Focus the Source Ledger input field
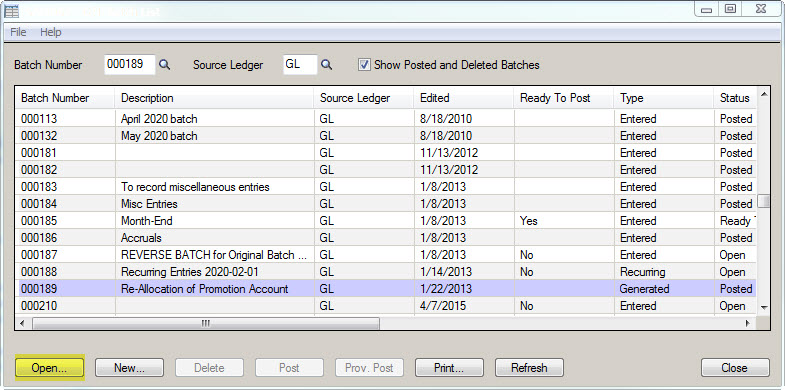Viewport: 785px width, 390px height. [300, 65]
